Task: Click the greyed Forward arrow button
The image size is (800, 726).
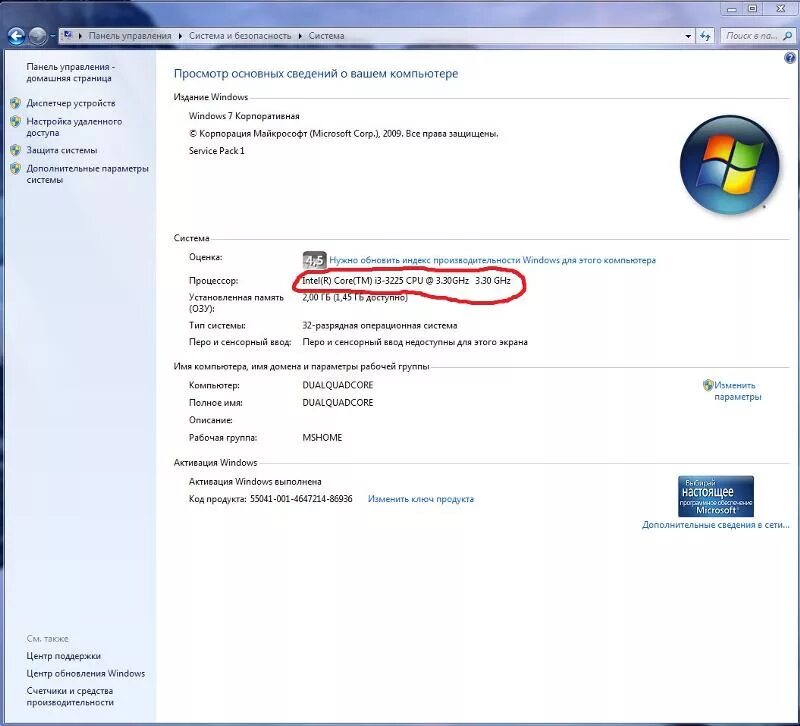Action: click(x=37, y=36)
